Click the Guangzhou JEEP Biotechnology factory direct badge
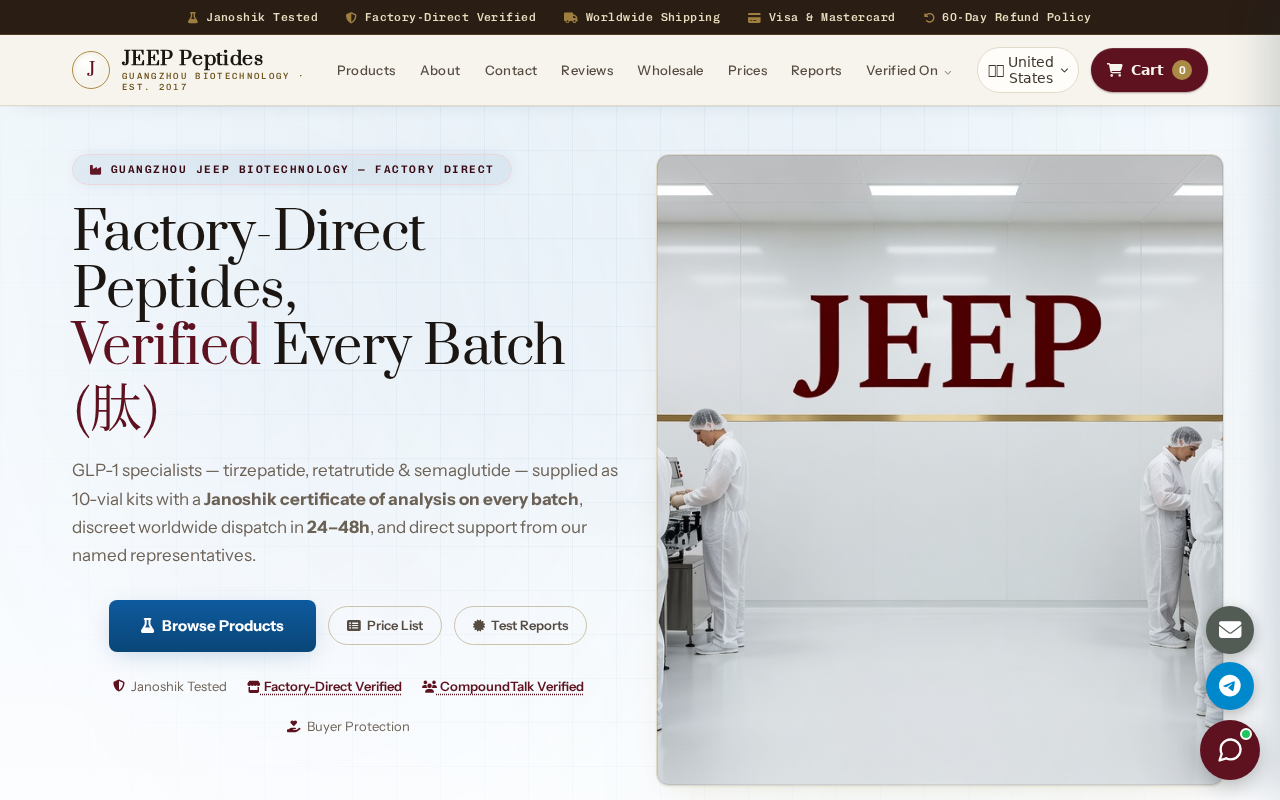This screenshot has height=800, width=1280. coord(292,169)
